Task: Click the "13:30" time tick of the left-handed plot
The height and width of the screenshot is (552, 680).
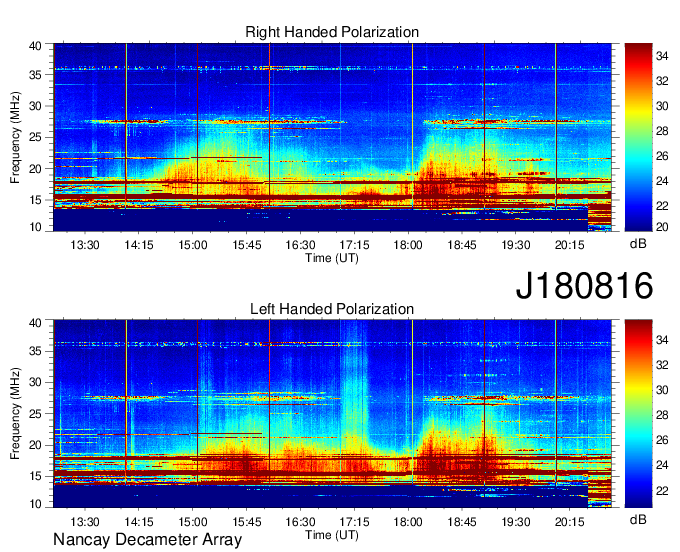Action: point(85,522)
